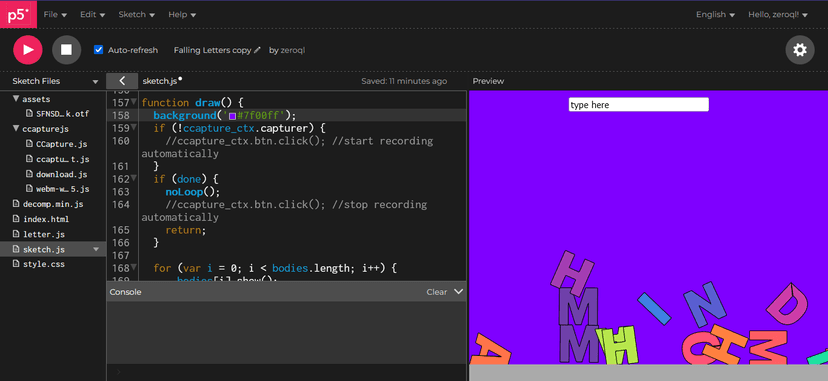This screenshot has height=381, width=828.
Task: Collapse the assets folder
Action: 16,99
